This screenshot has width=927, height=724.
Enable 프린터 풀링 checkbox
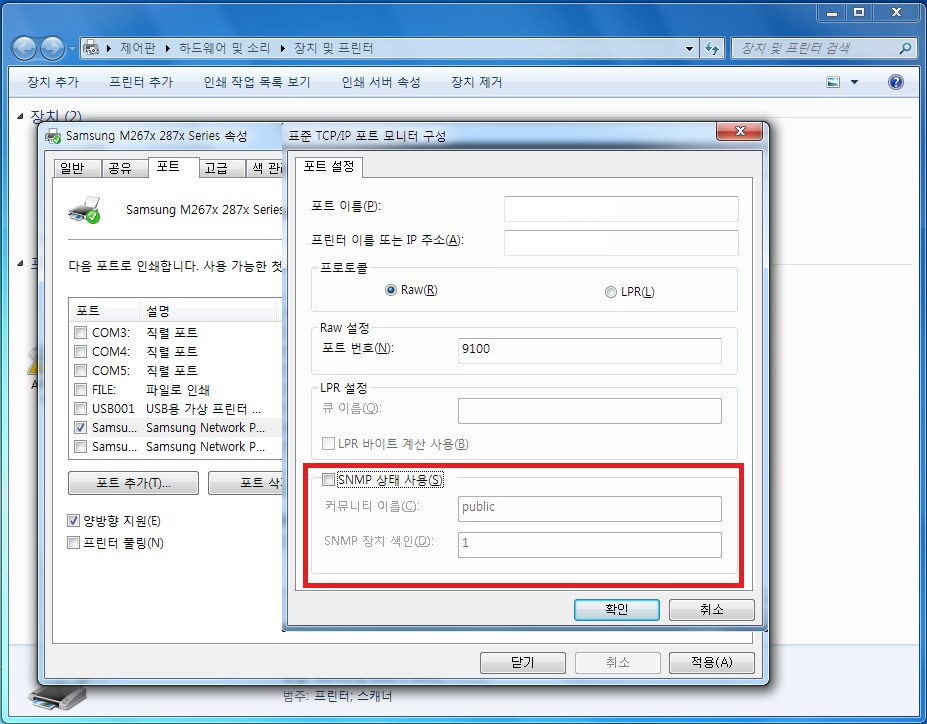pyautogui.click(x=73, y=543)
